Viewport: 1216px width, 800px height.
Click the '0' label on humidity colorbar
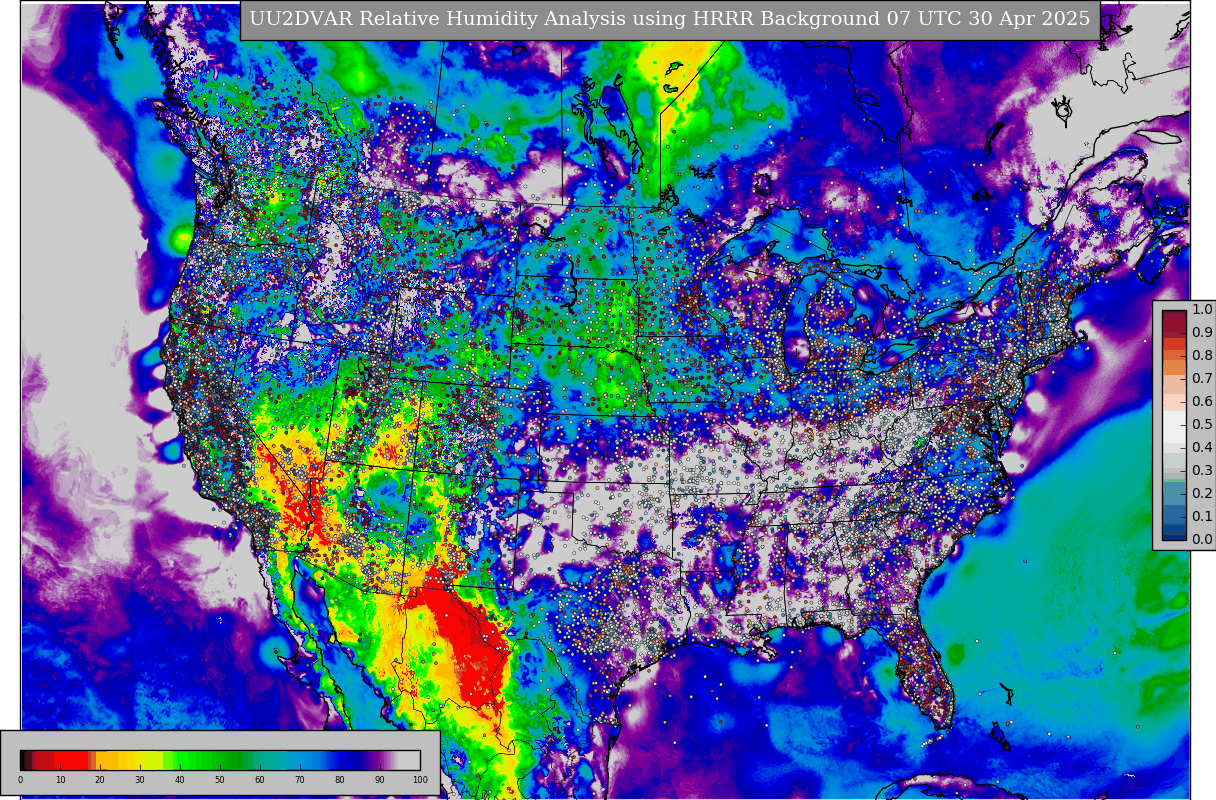20,780
